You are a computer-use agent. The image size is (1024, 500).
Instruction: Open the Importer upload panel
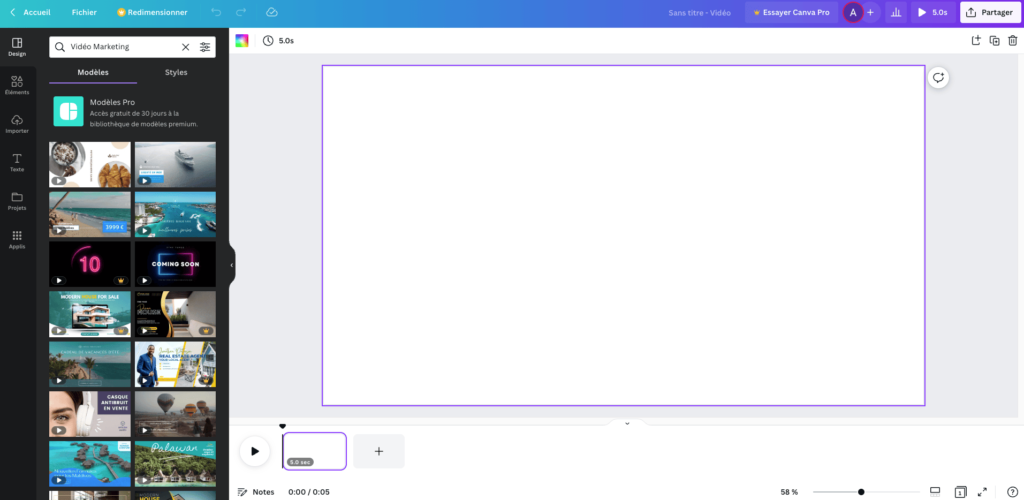(17, 124)
